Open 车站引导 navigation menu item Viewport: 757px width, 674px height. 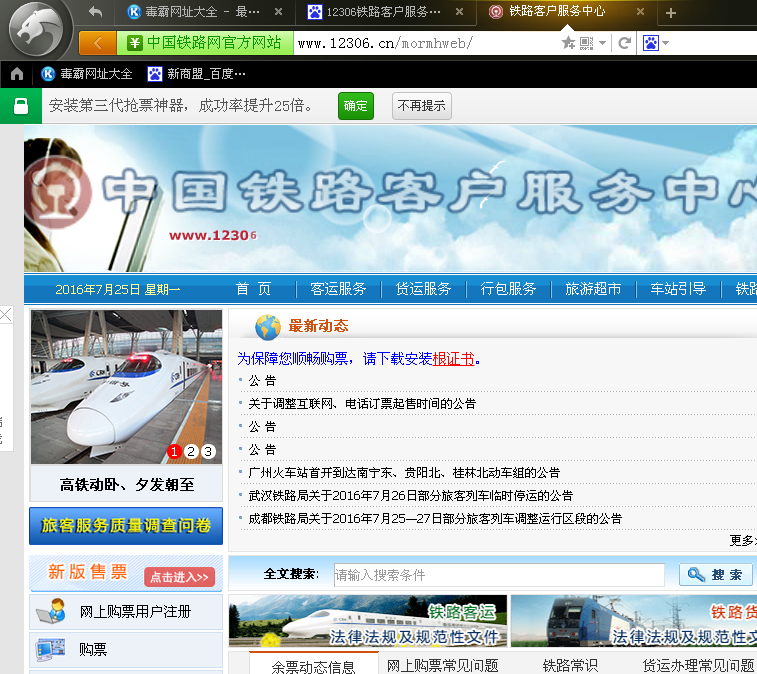[678, 289]
